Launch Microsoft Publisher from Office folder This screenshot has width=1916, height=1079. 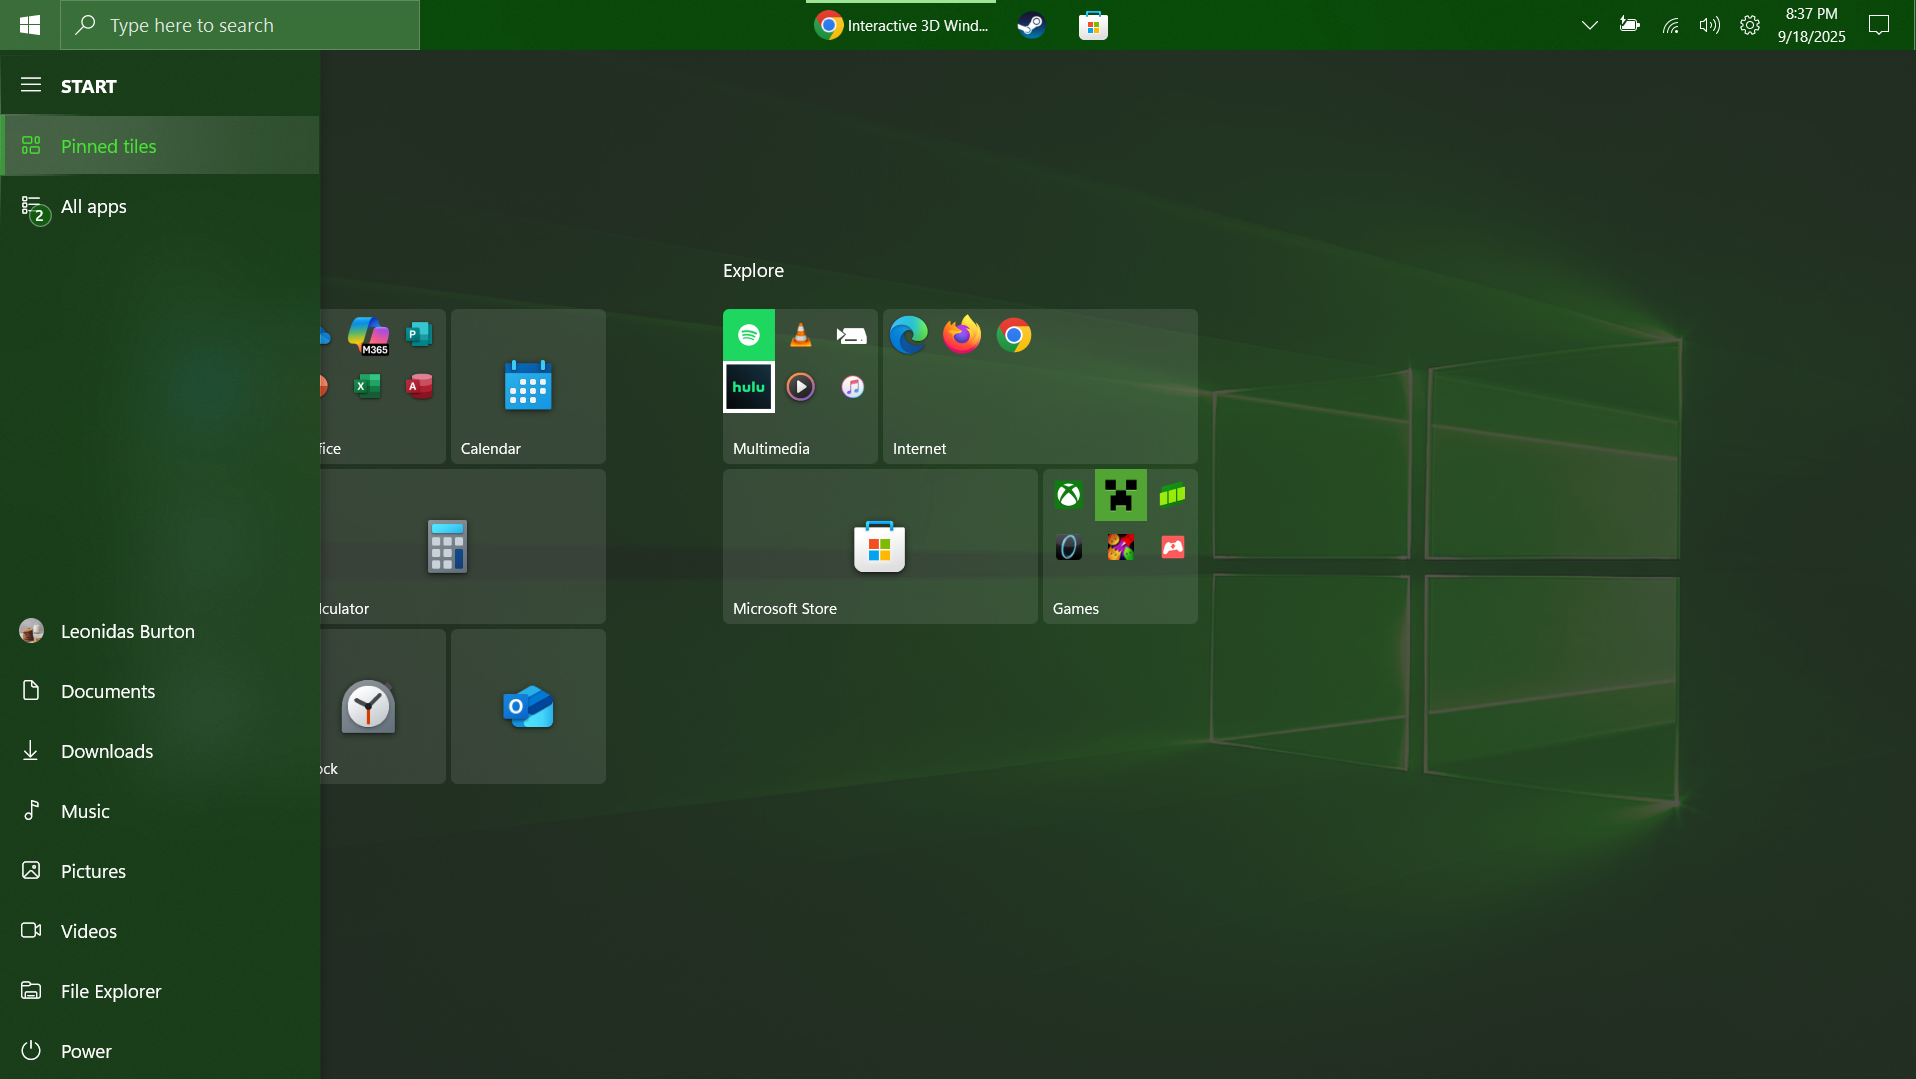(x=419, y=334)
